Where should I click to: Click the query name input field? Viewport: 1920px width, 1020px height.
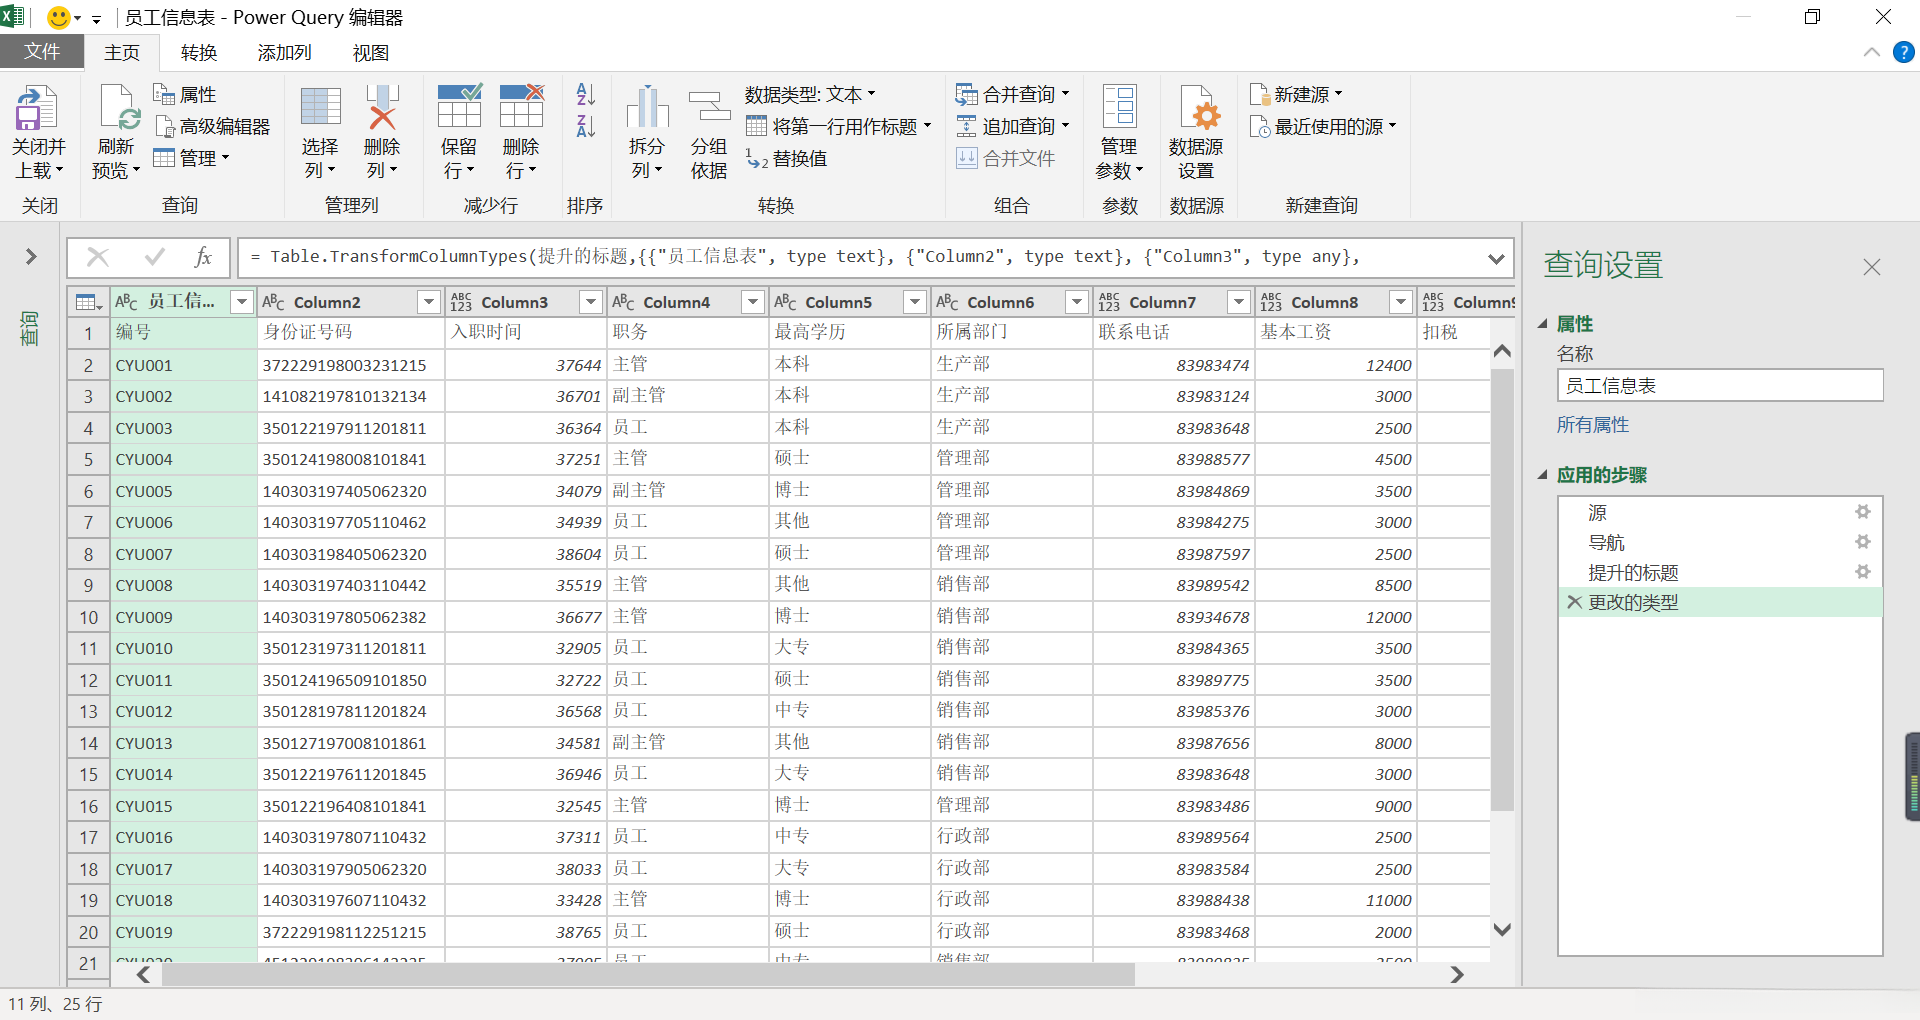tap(1719, 386)
